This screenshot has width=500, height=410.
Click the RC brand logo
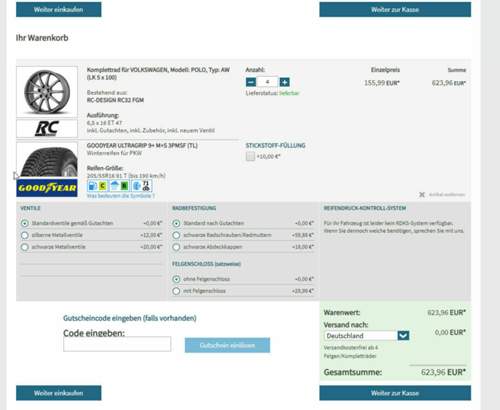(47, 128)
